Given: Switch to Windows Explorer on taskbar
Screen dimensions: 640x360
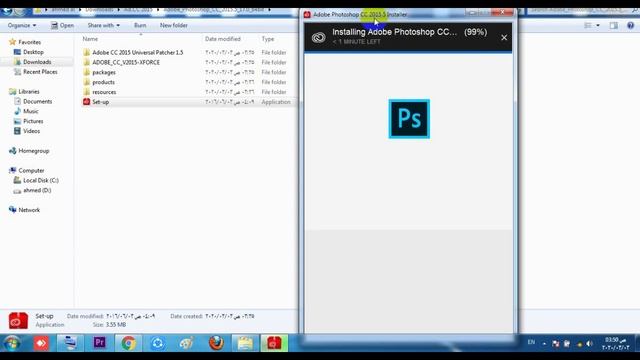Looking at the screenshot, I should pos(245,343).
